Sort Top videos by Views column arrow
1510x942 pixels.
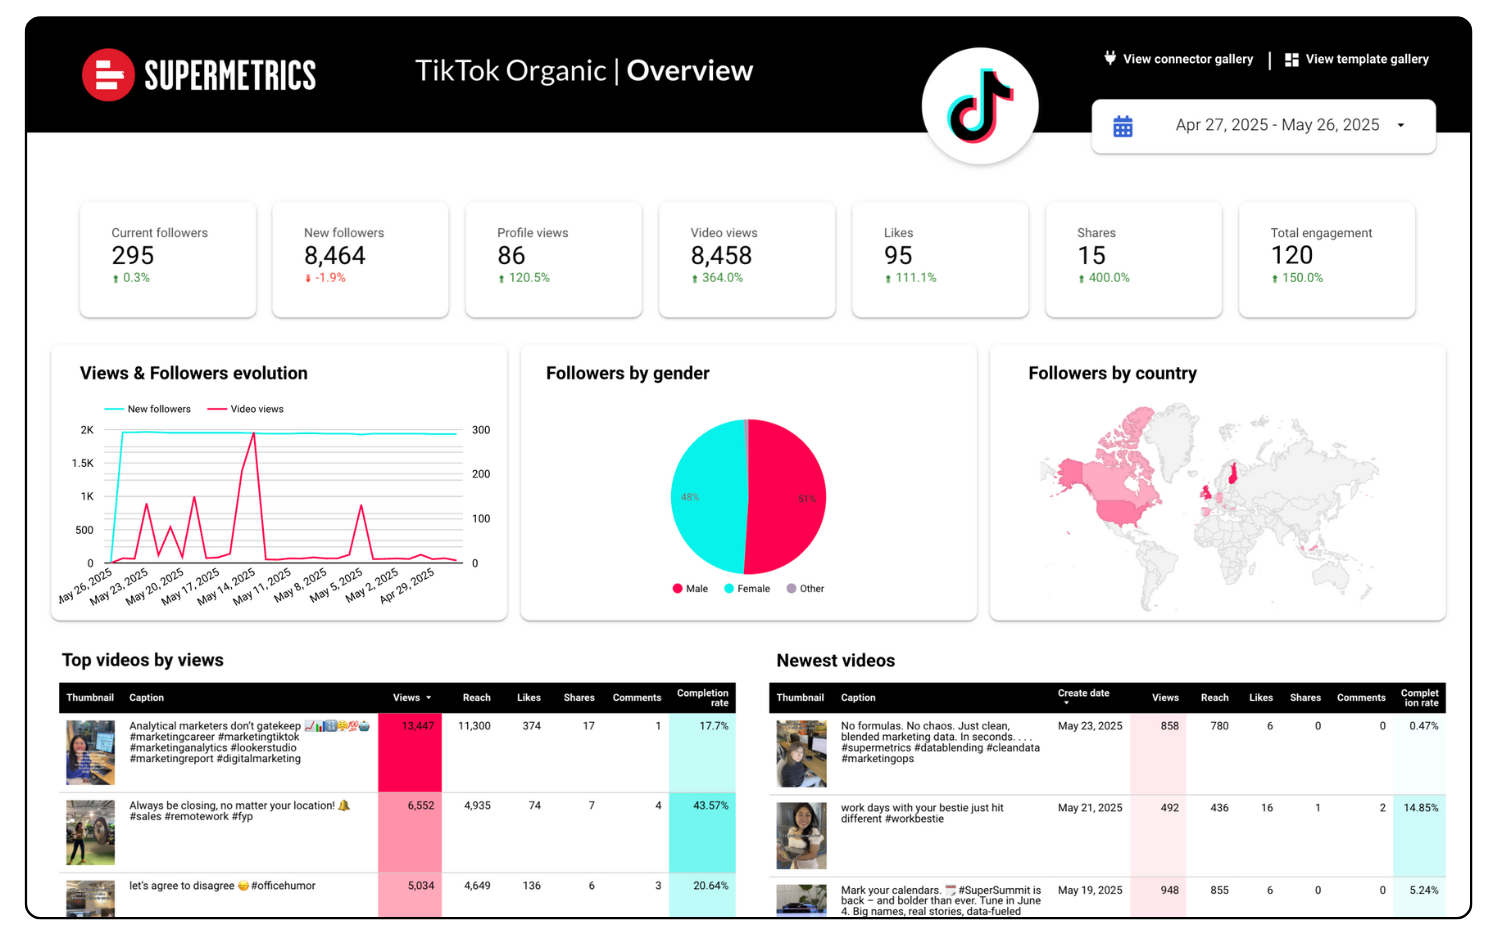(429, 698)
